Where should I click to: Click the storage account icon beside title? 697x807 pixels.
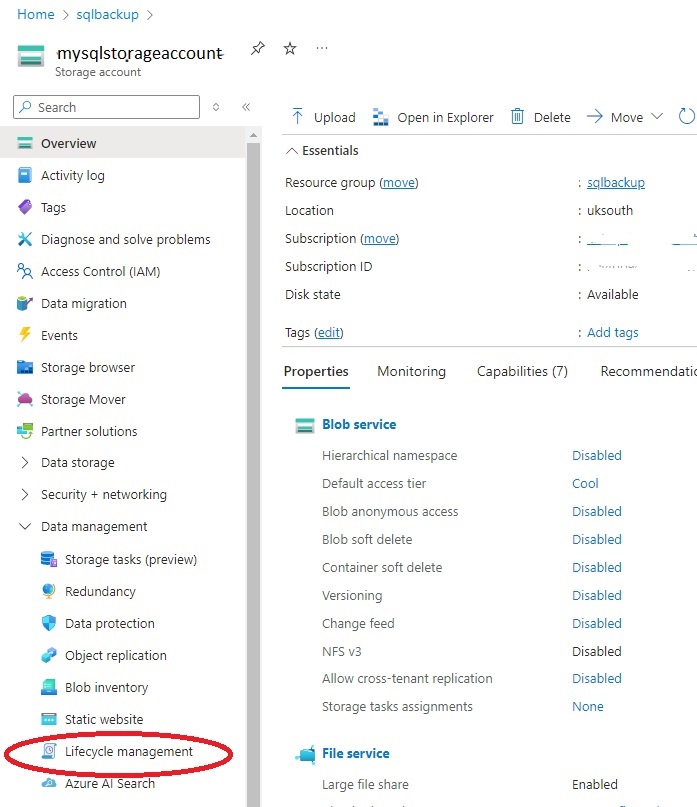click(x=31, y=56)
